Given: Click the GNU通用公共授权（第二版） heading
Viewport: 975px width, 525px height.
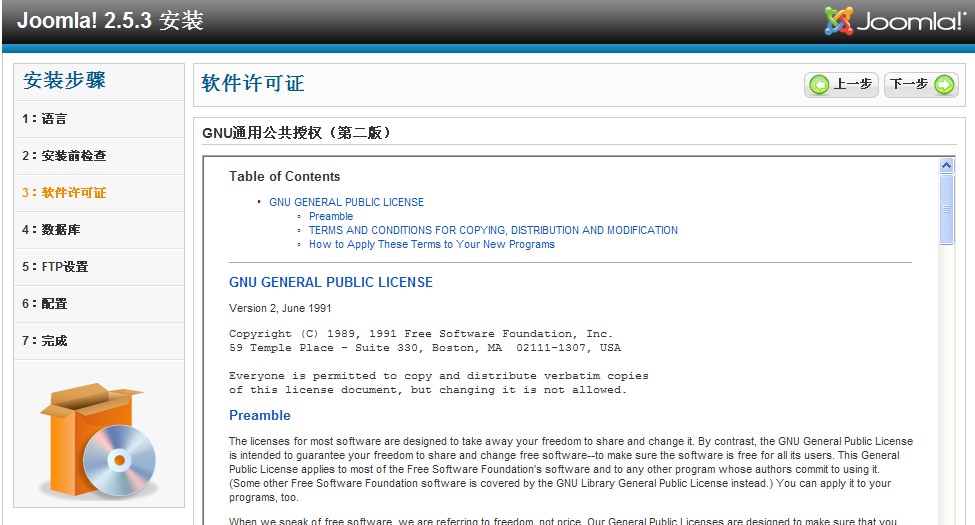Looking at the screenshot, I should 297,132.
